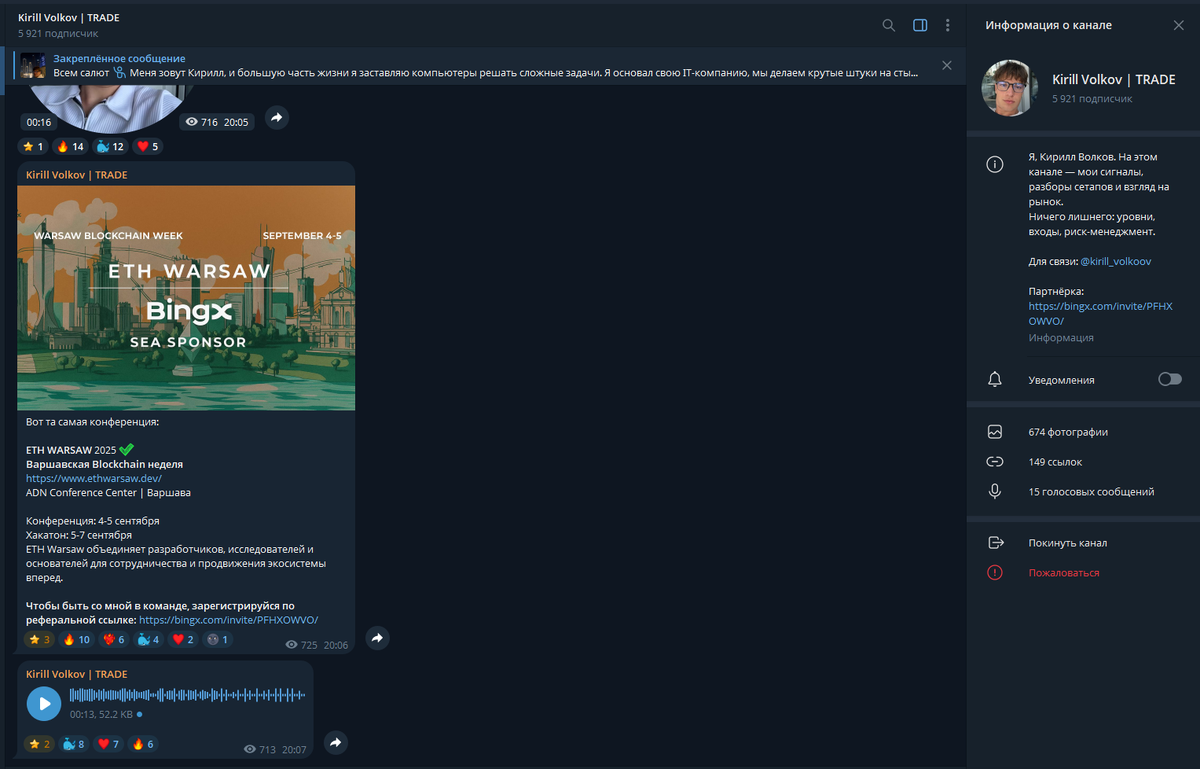Add heart reaction with 7 on voice message
The image size is (1200, 769).
coord(108,744)
